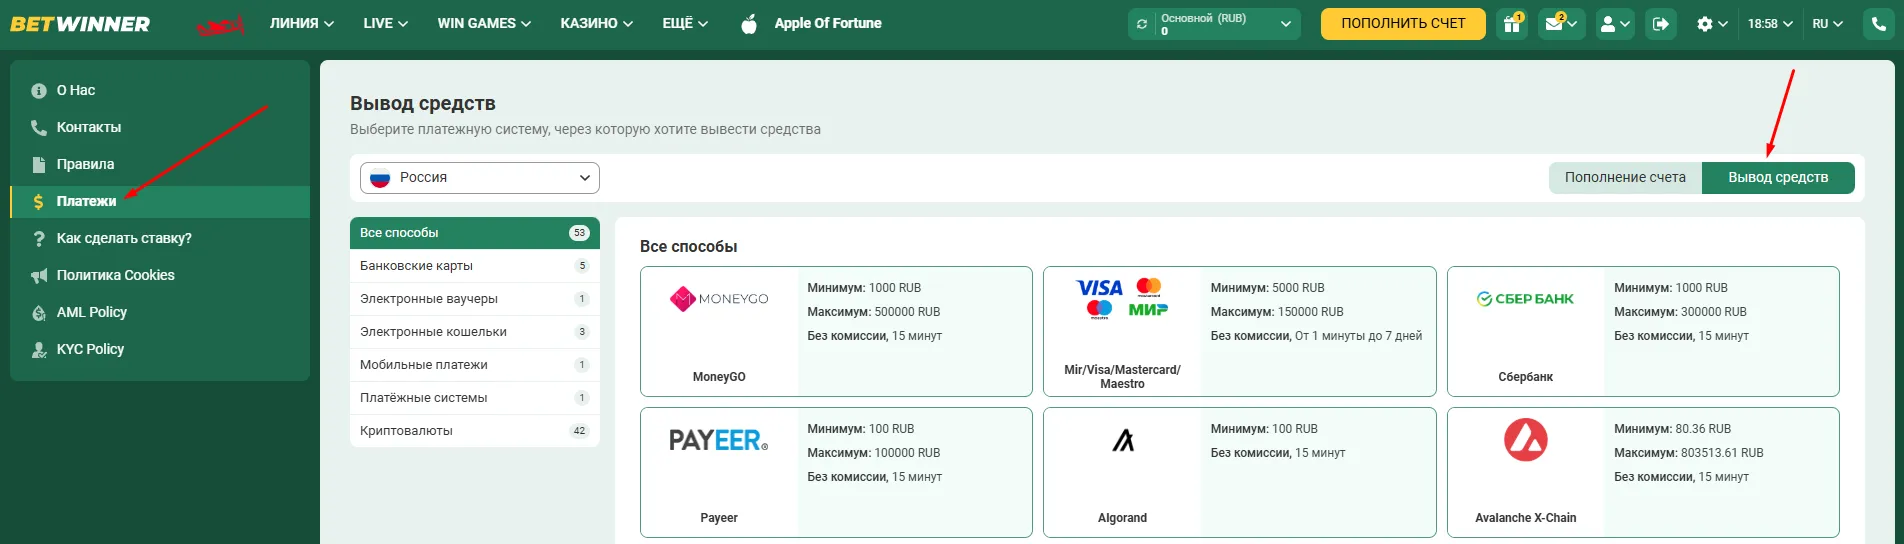The image size is (1904, 544).
Task: Click the MoneyGO name label
Action: 719,377
